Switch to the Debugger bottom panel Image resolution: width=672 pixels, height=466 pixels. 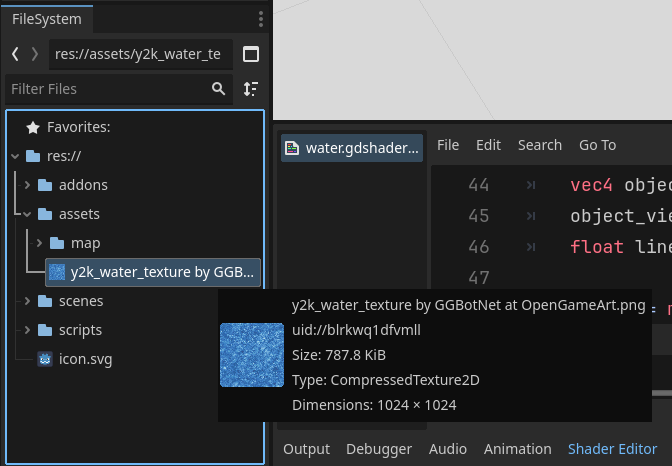pos(379,449)
